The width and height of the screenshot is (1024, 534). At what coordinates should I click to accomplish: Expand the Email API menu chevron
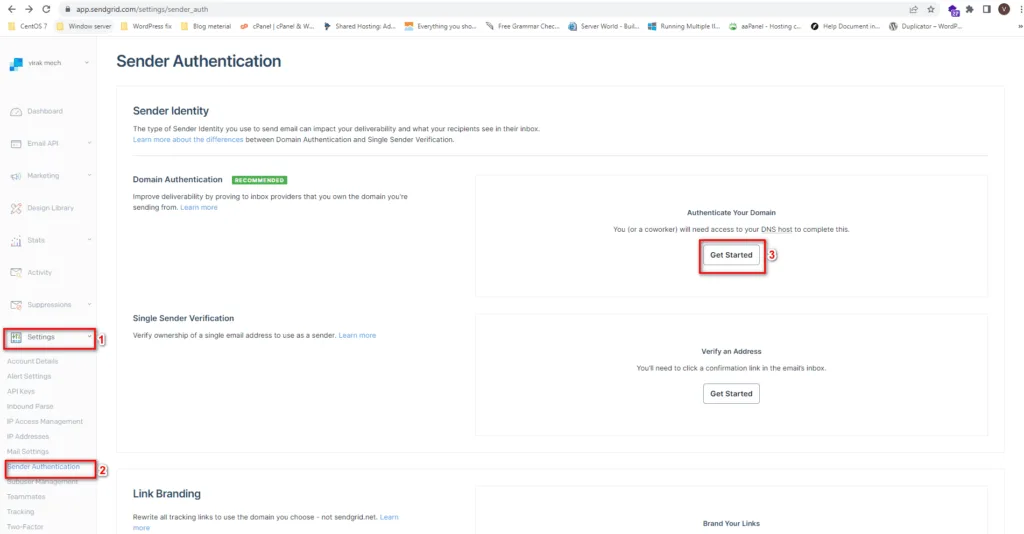[x=89, y=143]
